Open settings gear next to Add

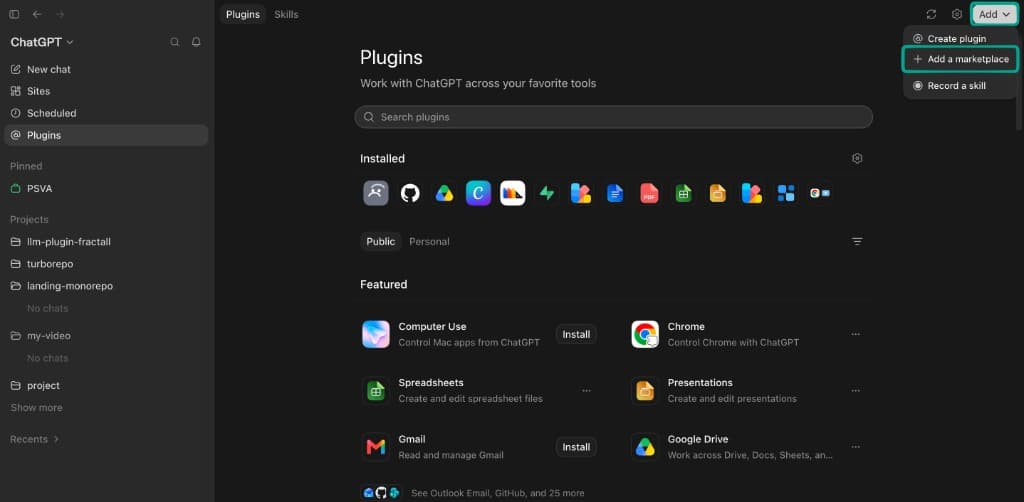957,14
